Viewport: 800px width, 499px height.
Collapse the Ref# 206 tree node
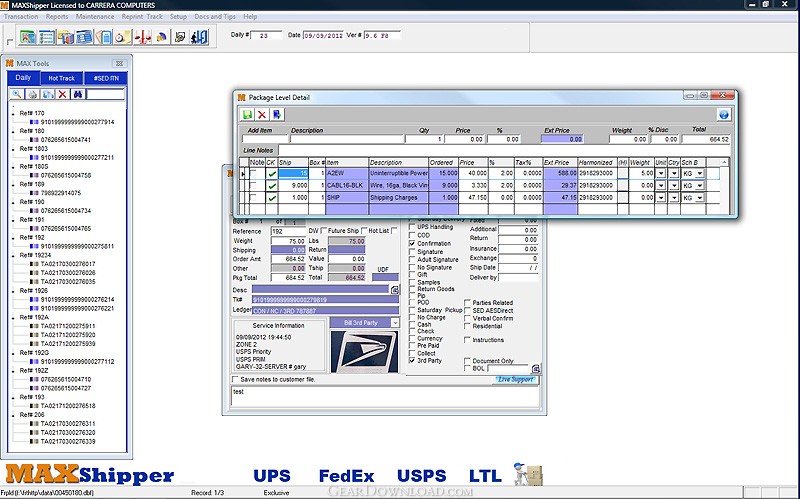click(x=13, y=415)
